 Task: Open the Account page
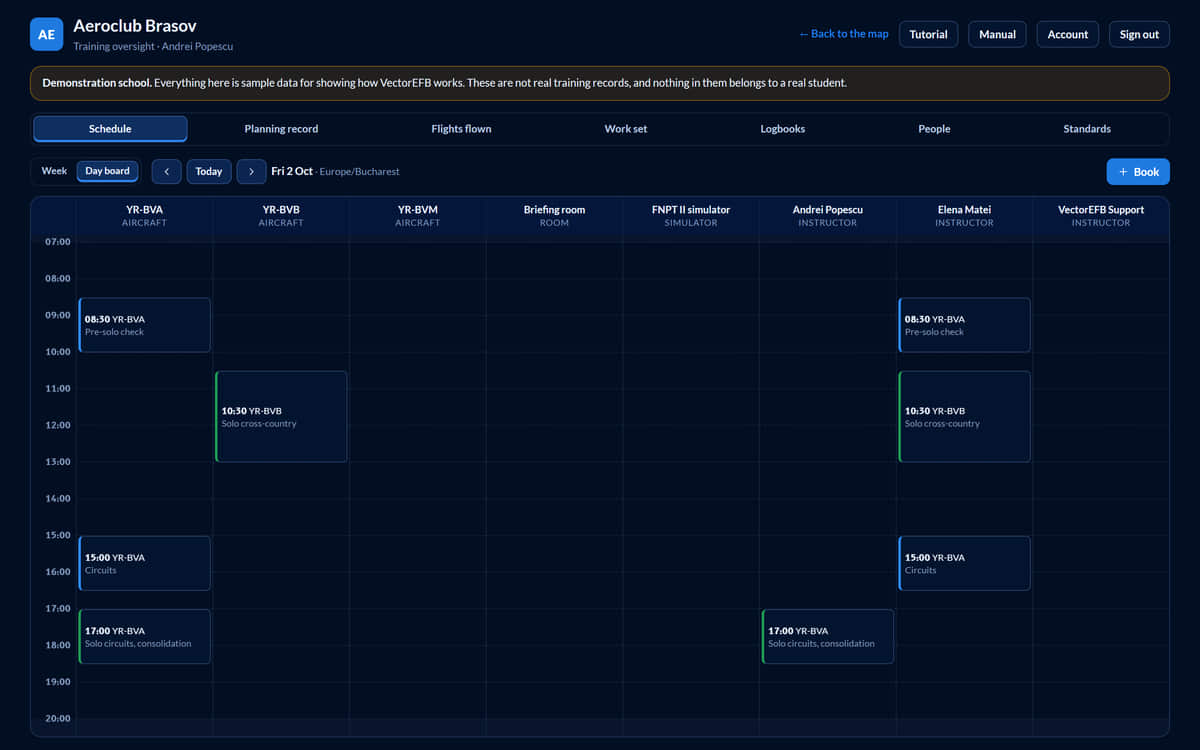tap(1068, 34)
